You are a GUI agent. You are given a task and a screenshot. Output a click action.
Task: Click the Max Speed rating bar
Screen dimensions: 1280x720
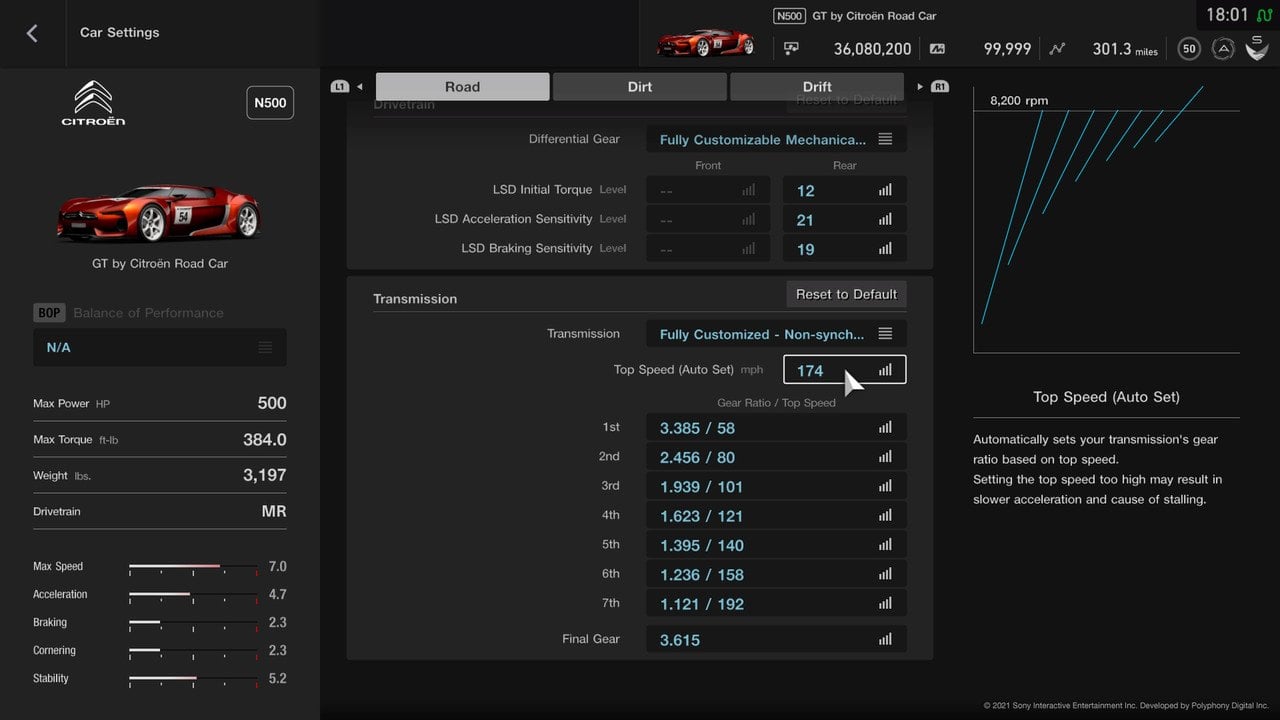coord(193,567)
